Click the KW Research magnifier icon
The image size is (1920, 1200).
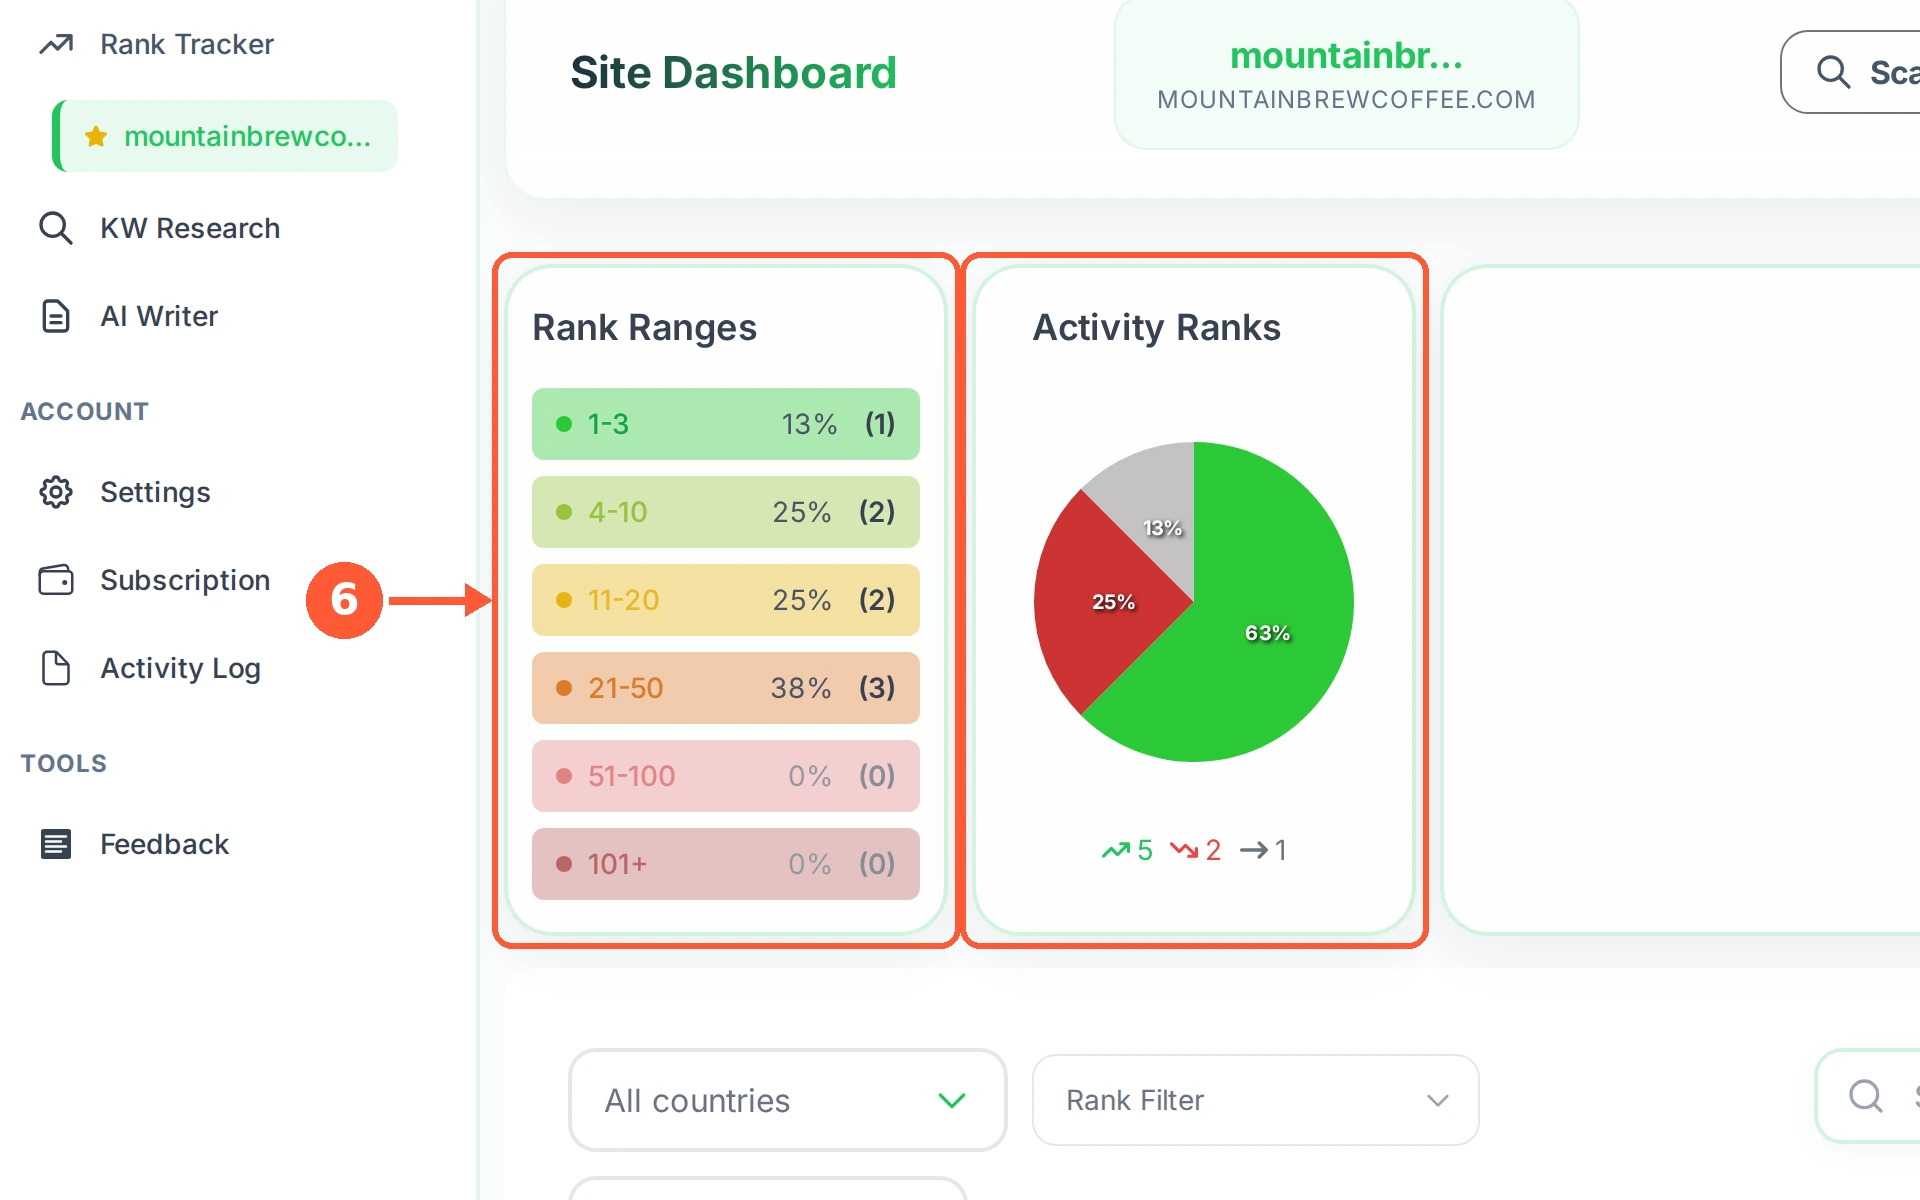point(56,228)
